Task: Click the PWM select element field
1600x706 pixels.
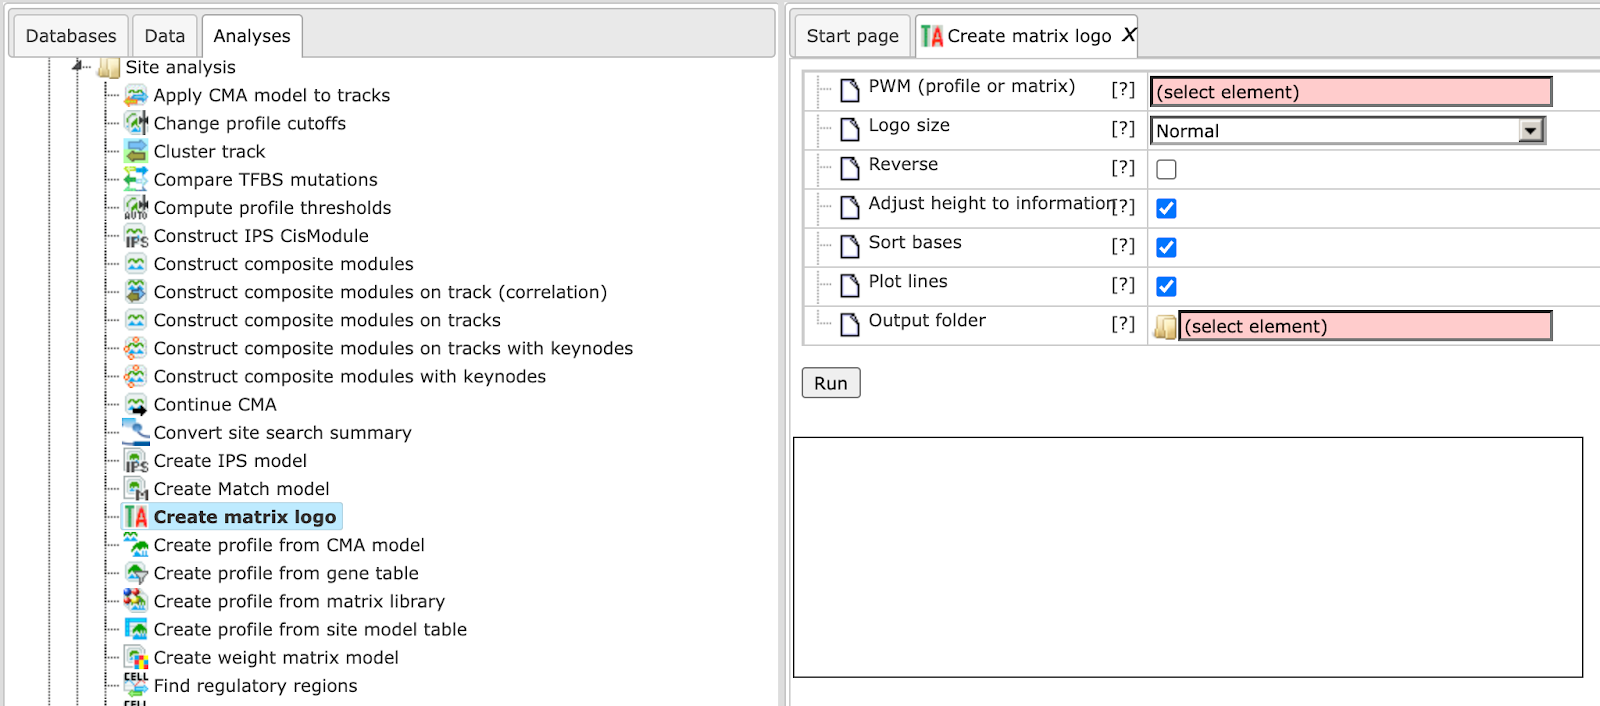Action: click(1351, 92)
